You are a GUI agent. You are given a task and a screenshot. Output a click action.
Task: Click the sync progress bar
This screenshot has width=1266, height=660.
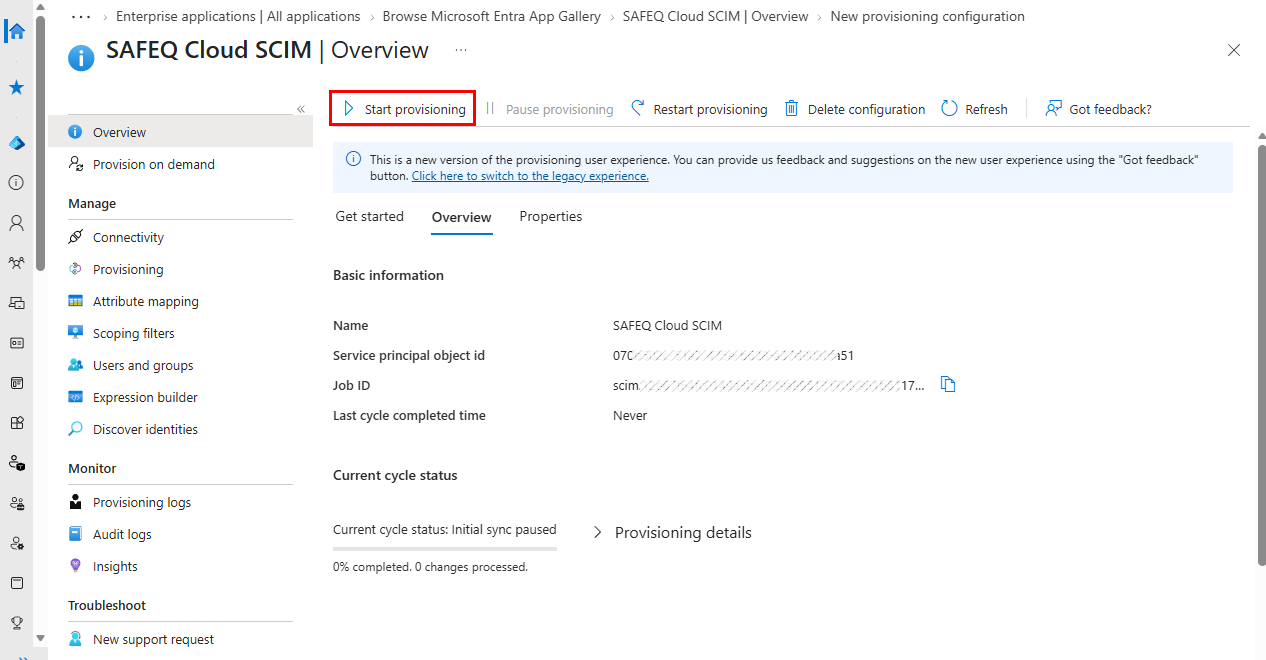(445, 548)
